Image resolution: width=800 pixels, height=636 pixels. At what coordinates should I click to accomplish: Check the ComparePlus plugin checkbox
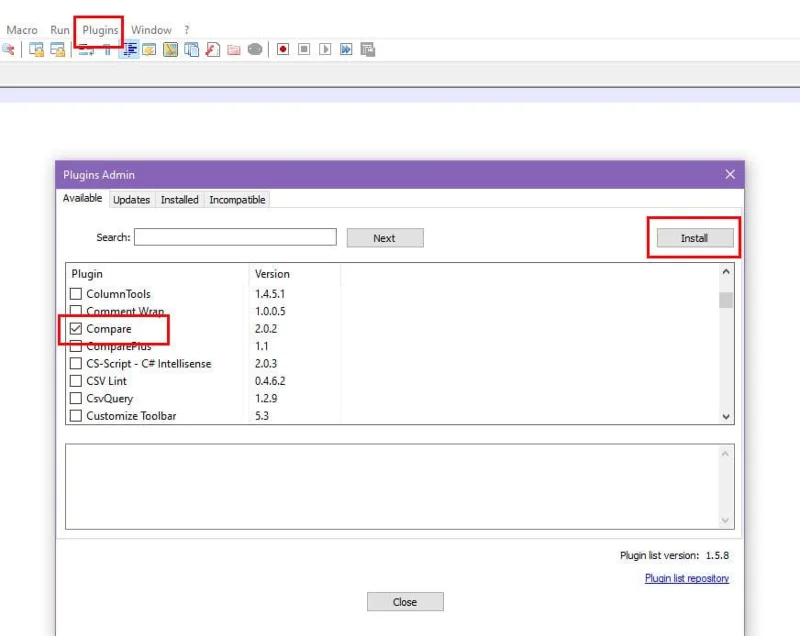pyautogui.click(x=76, y=347)
